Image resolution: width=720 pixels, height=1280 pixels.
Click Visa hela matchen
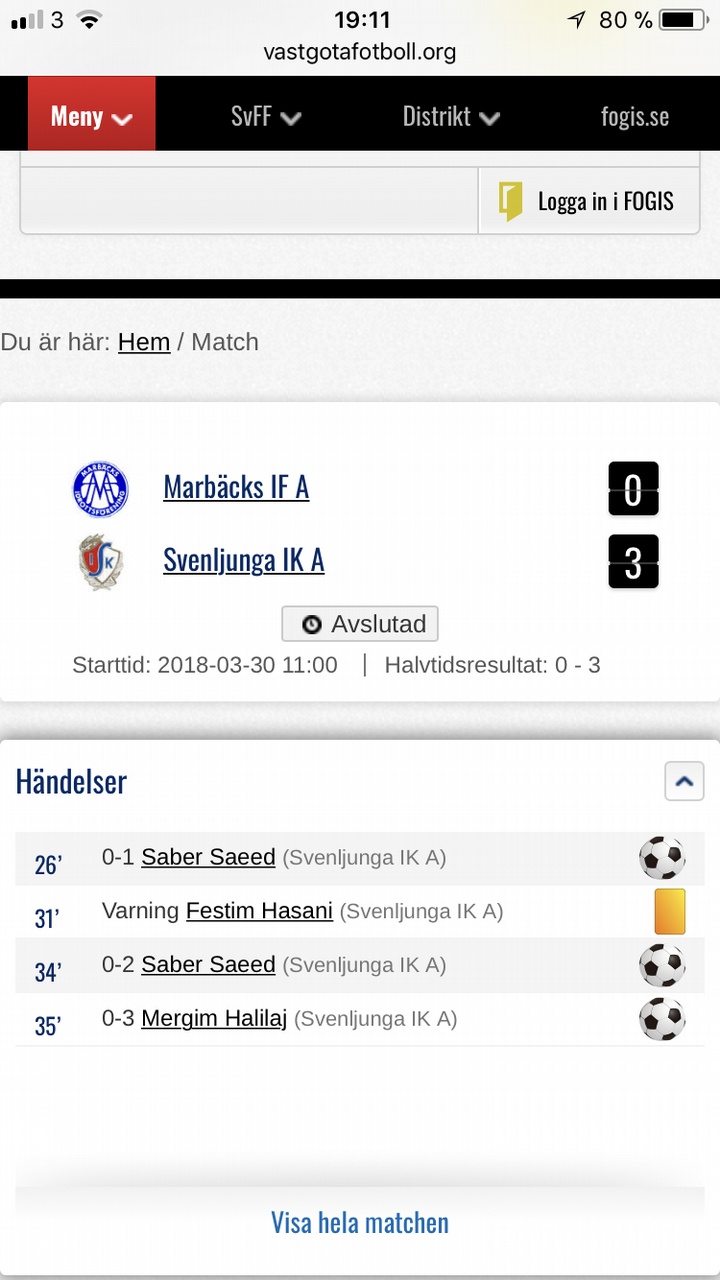coord(360,1222)
